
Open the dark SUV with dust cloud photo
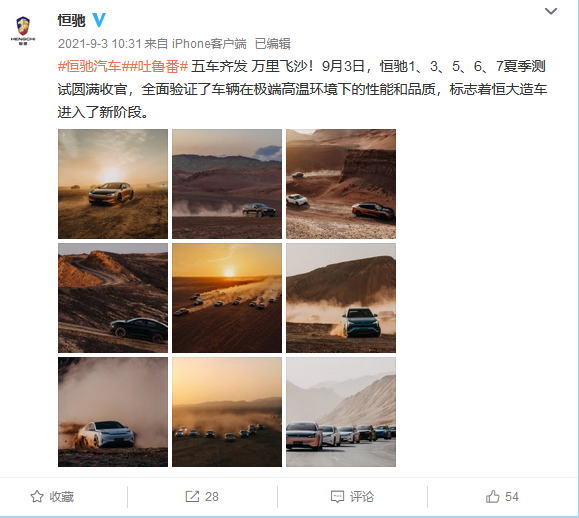click(227, 184)
